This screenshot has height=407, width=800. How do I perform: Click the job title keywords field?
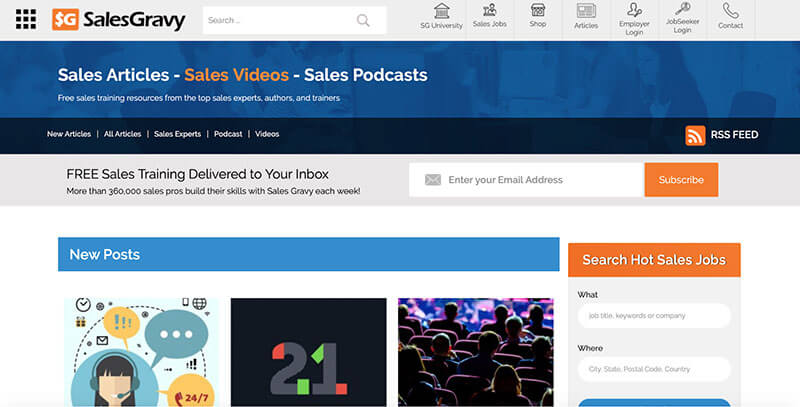pyautogui.click(x=654, y=316)
